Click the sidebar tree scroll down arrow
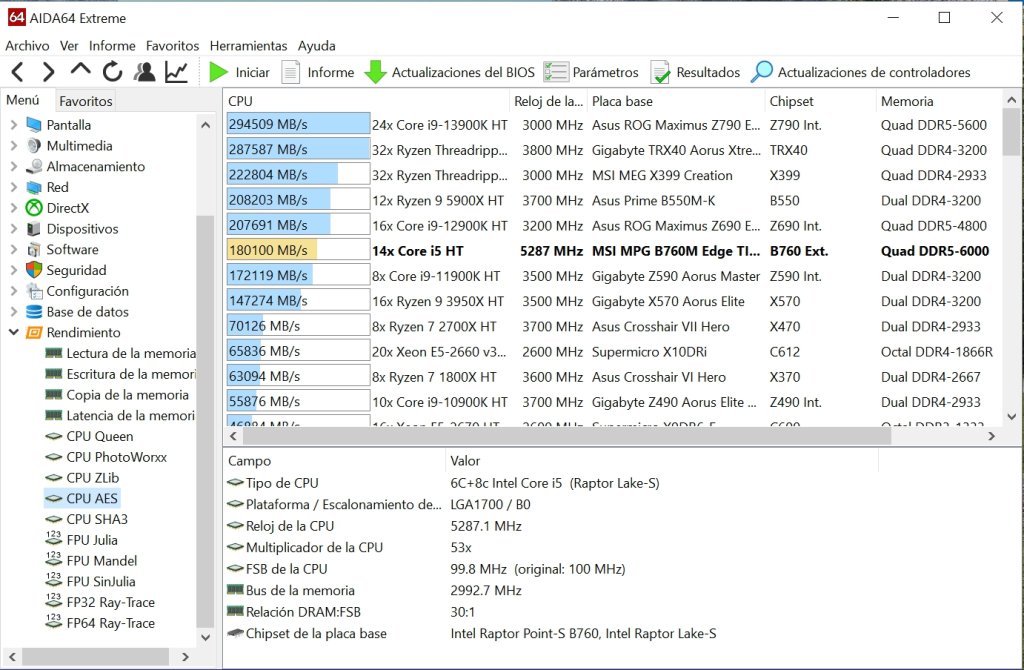Screen dimensions: 1024x670 pyautogui.click(x=205, y=637)
